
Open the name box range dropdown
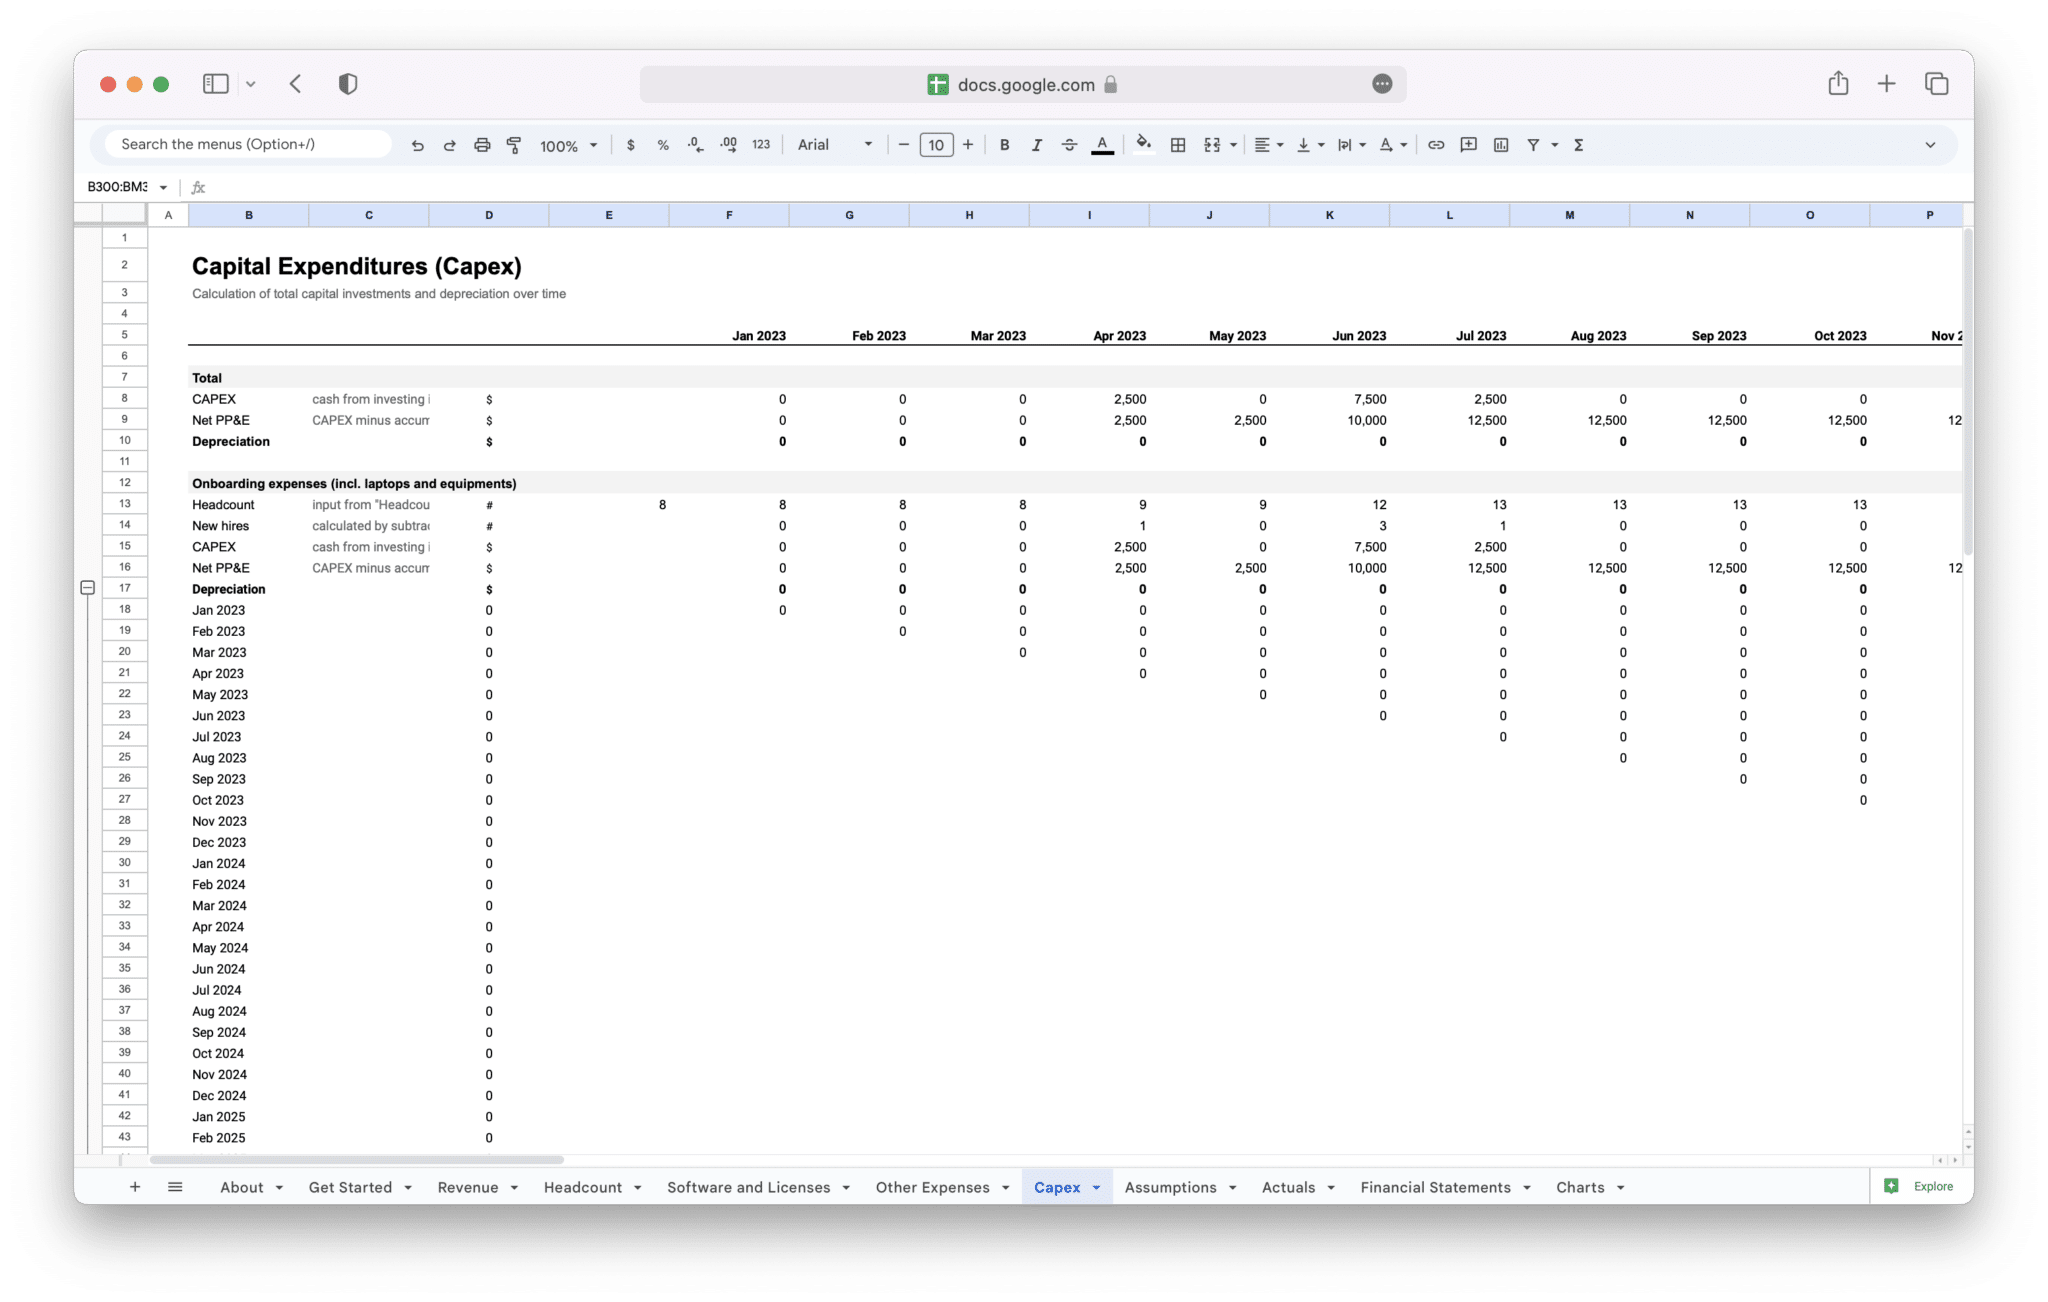pyautogui.click(x=163, y=187)
